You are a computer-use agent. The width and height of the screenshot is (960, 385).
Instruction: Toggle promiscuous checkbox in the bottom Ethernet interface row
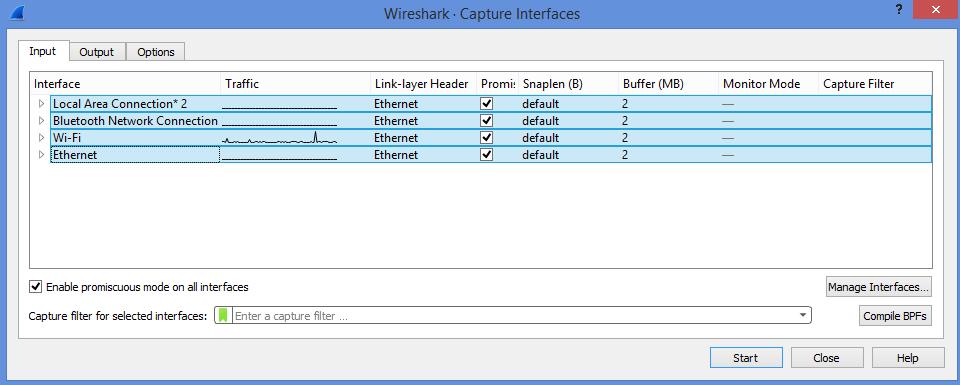pyautogui.click(x=487, y=155)
